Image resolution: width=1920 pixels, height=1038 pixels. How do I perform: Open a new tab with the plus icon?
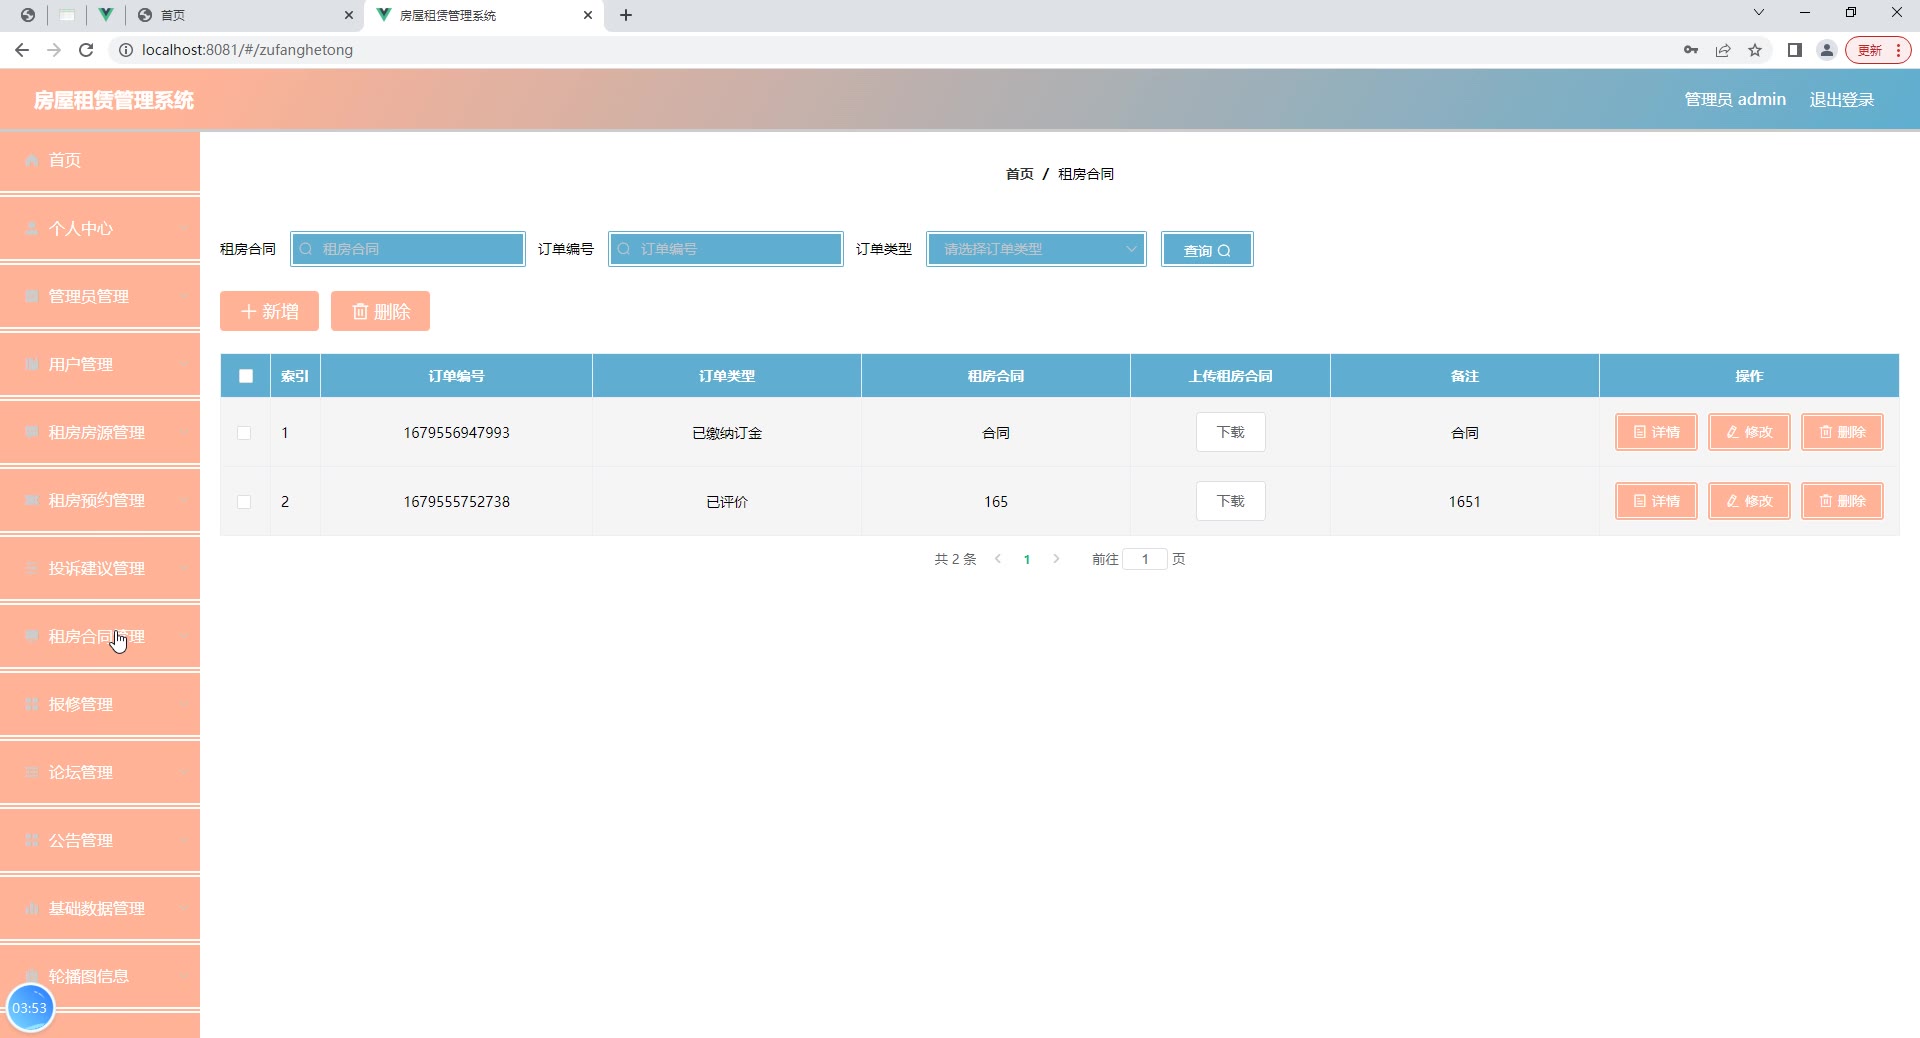click(x=626, y=15)
